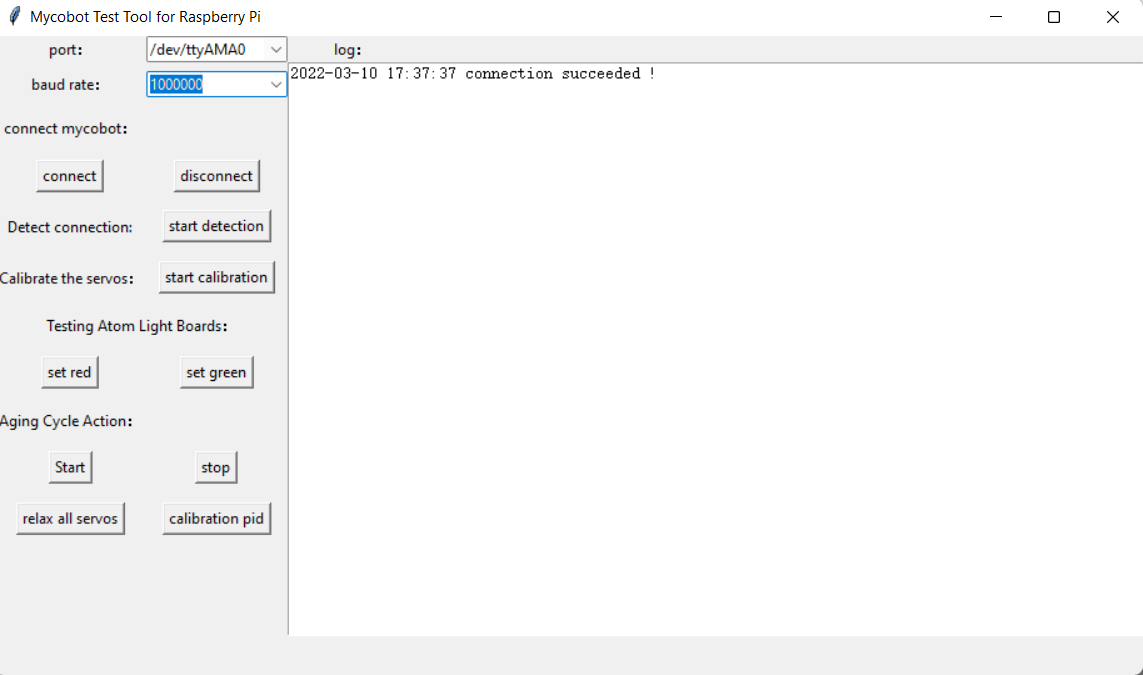
Task: Click the connect button
Action: coord(70,176)
